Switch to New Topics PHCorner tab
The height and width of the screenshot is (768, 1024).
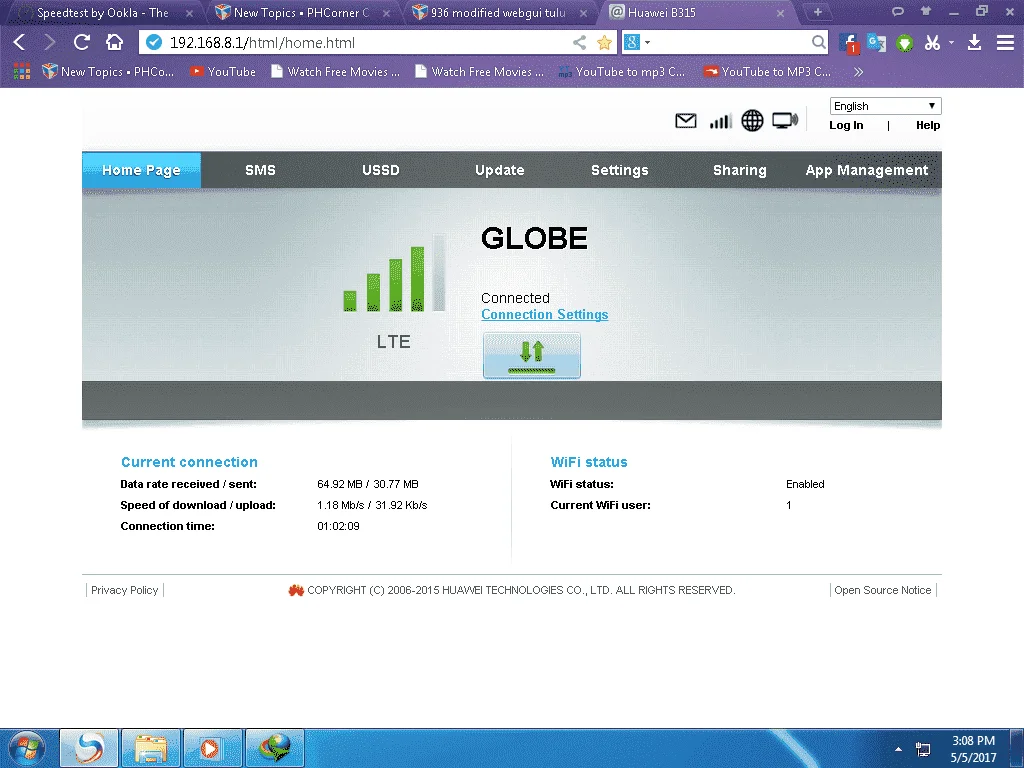[301, 12]
